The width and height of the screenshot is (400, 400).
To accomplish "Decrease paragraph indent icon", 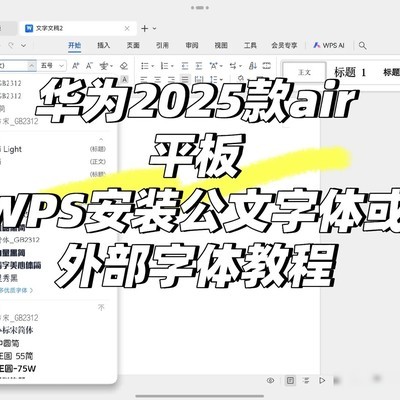I will (x=185, y=66).
